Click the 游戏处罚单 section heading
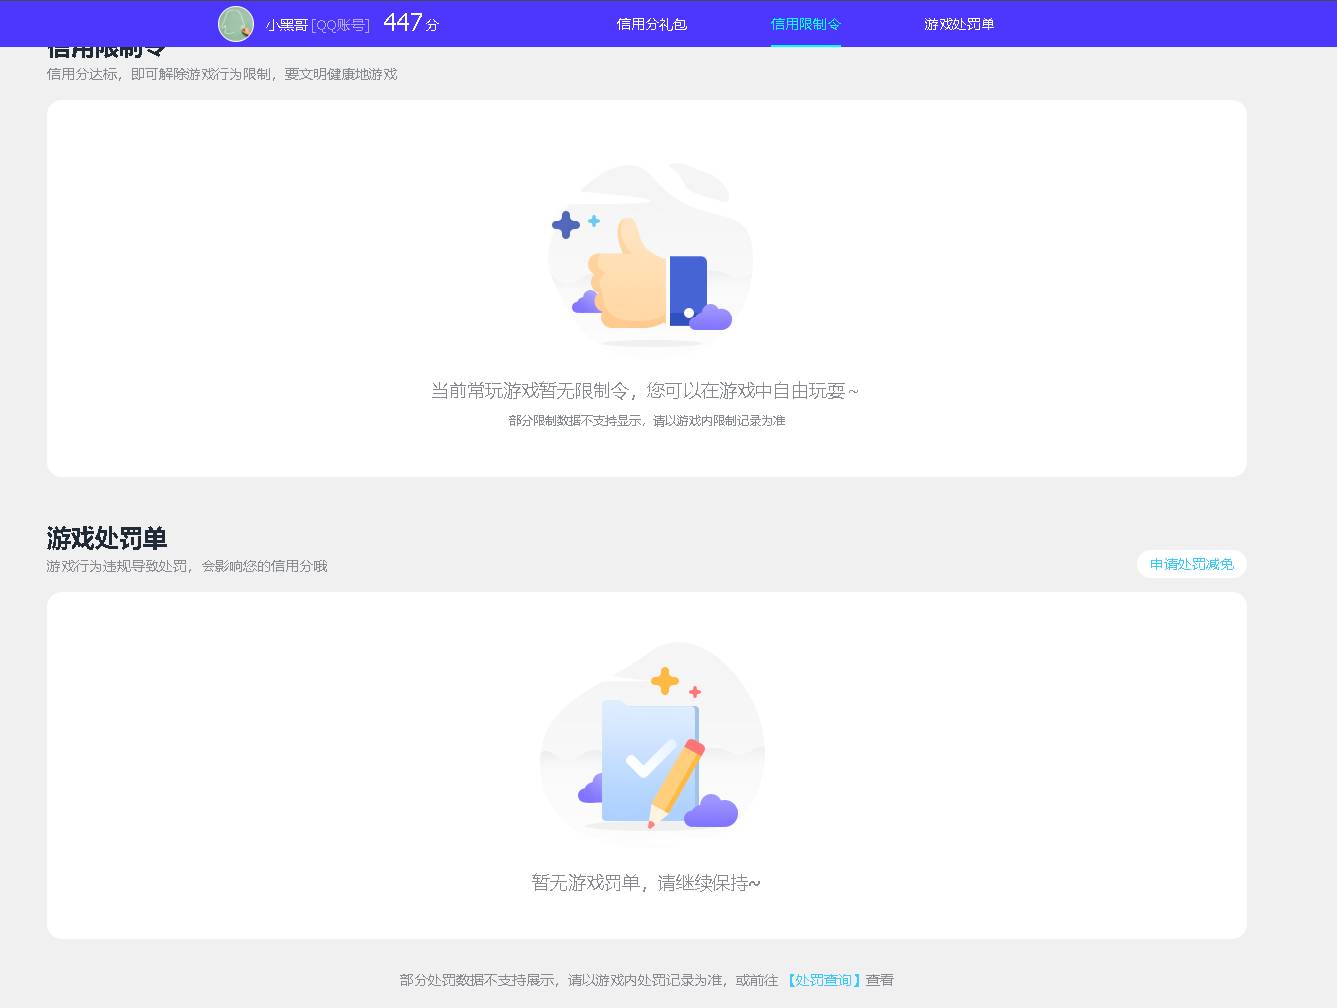The width and height of the screenshot is (1337, 1008). coord(106,539)
